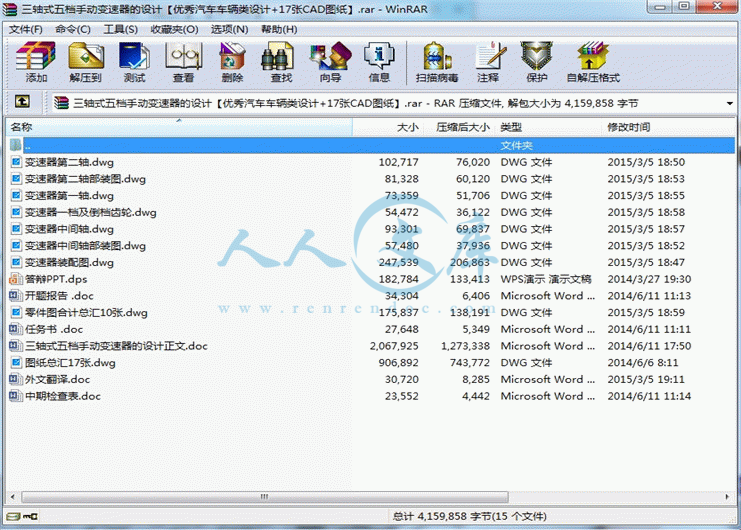741x530 pixels.
Task: Click the WinRAR title bar app icon
Action: (x=10, y=9)
